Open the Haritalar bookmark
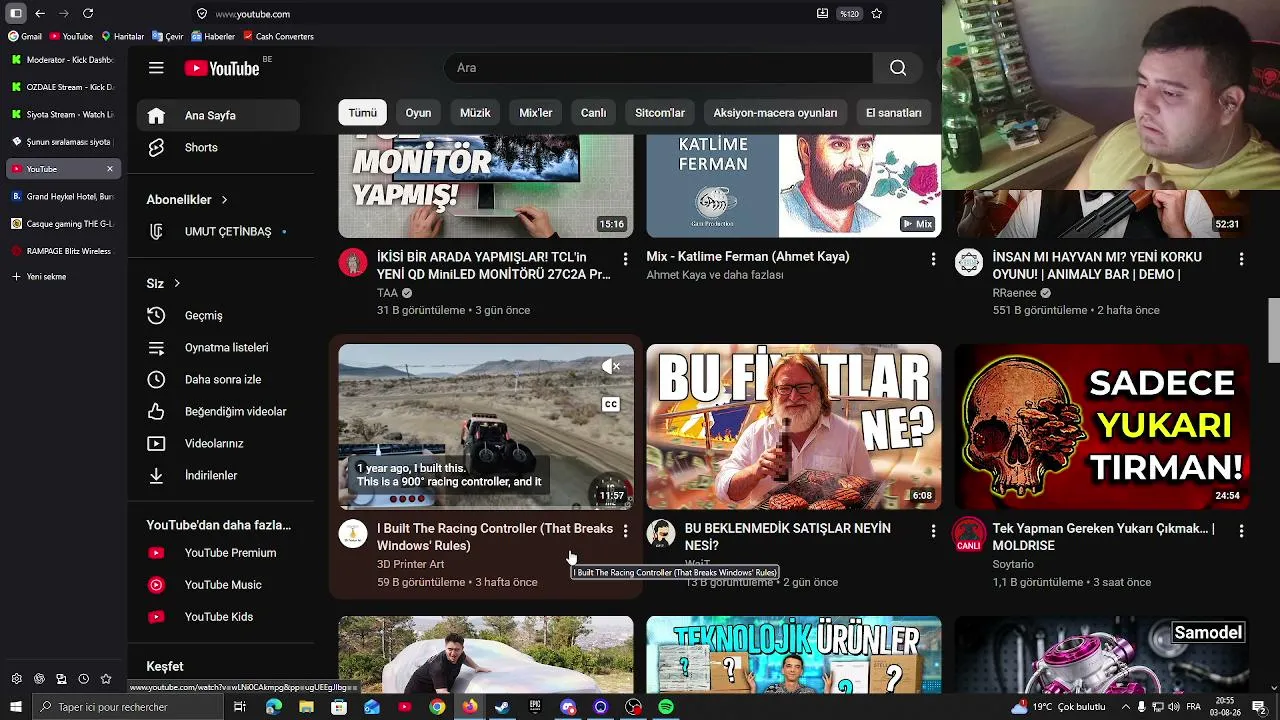 [122, 37]
